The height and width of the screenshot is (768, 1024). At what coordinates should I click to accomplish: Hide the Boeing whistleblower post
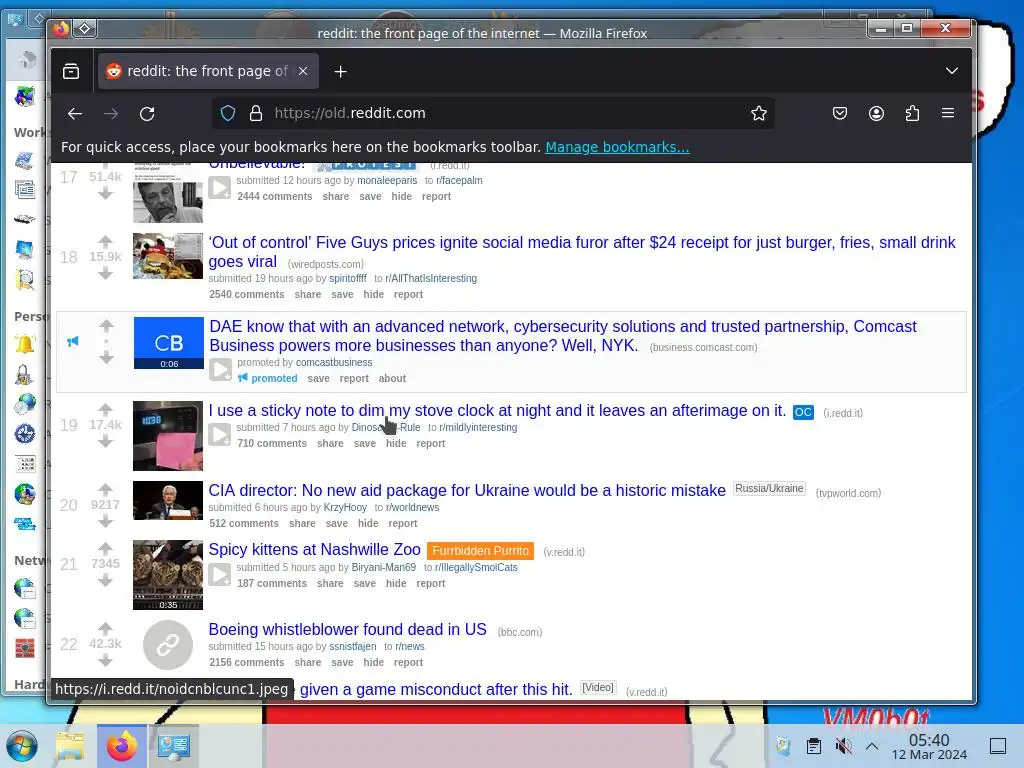[374, 662]
